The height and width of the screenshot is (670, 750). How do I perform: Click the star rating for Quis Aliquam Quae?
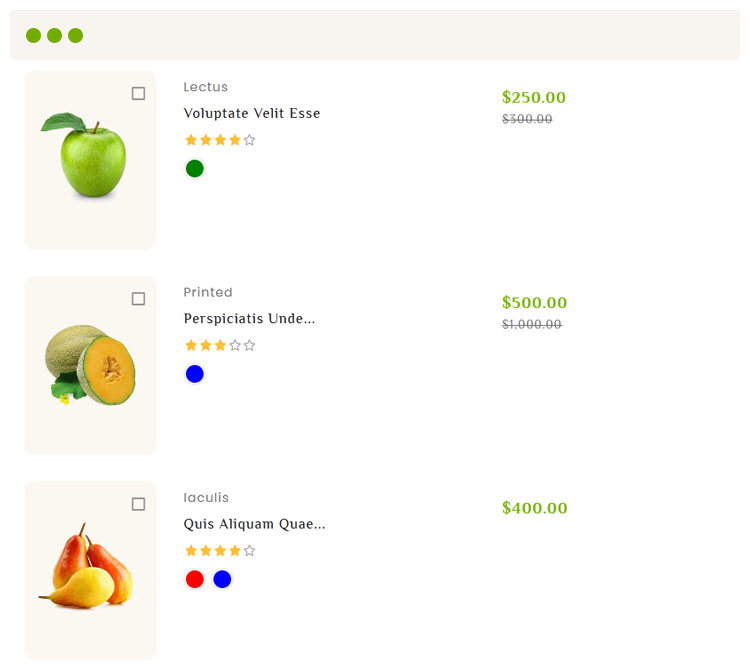point(220,551)
